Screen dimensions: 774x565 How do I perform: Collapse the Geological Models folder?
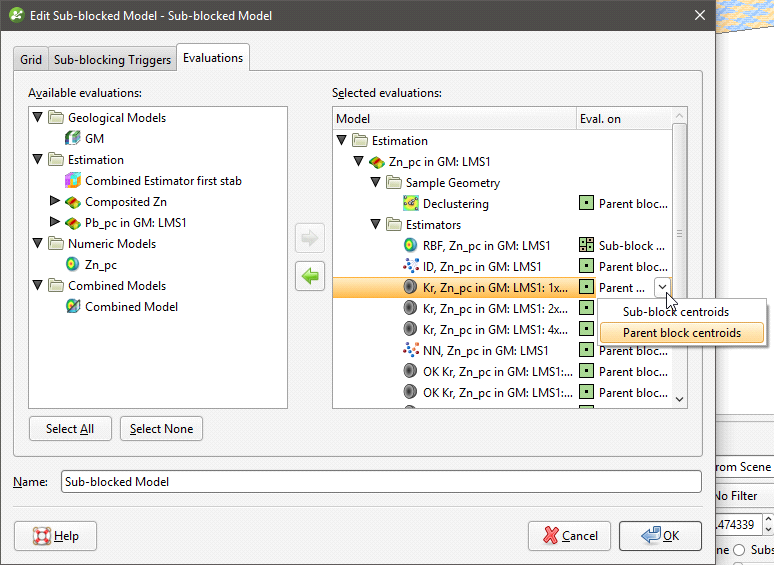(x=38, y=117)
